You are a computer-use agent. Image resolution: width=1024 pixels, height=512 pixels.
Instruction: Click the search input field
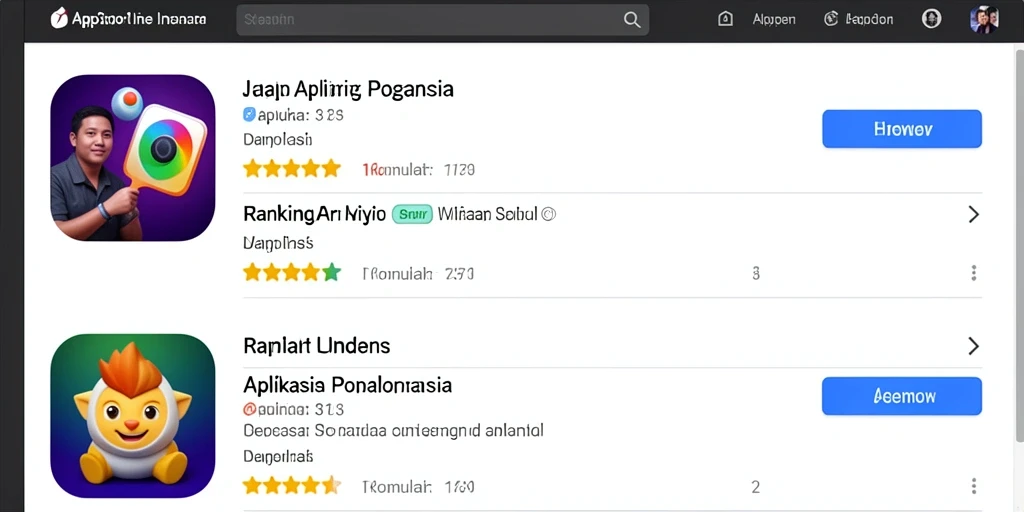tap(442, 20)
